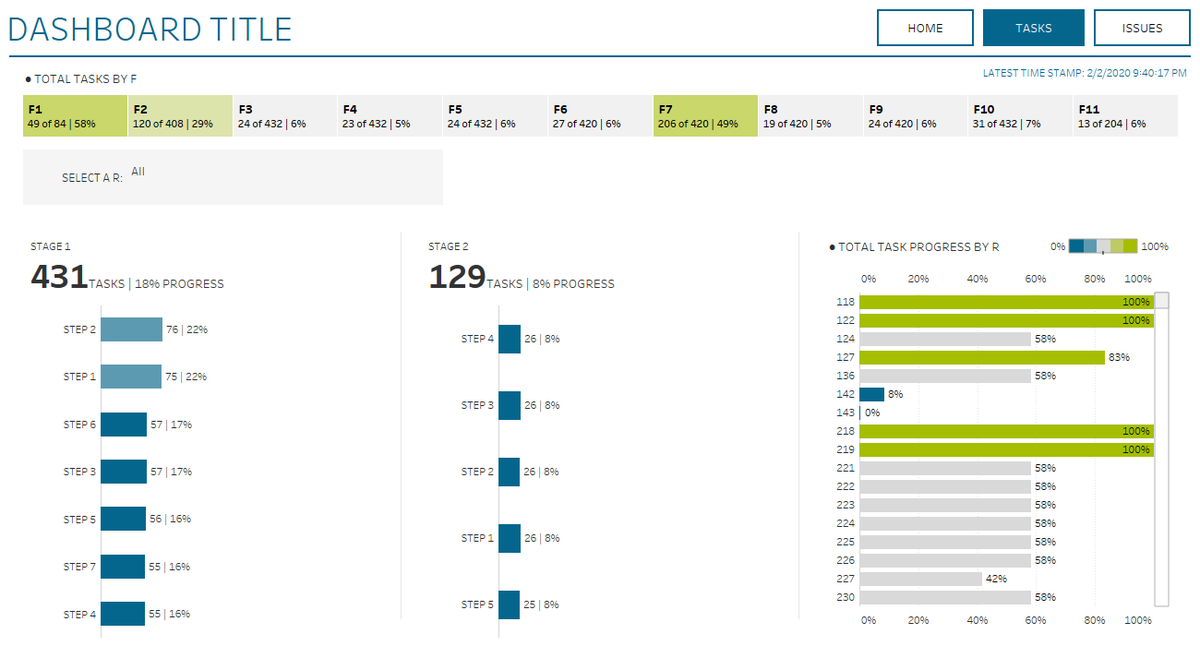1200x646 pixels.
Task: Click the STEP 7 bar in Stage 1
Action: tap(123, 566)
